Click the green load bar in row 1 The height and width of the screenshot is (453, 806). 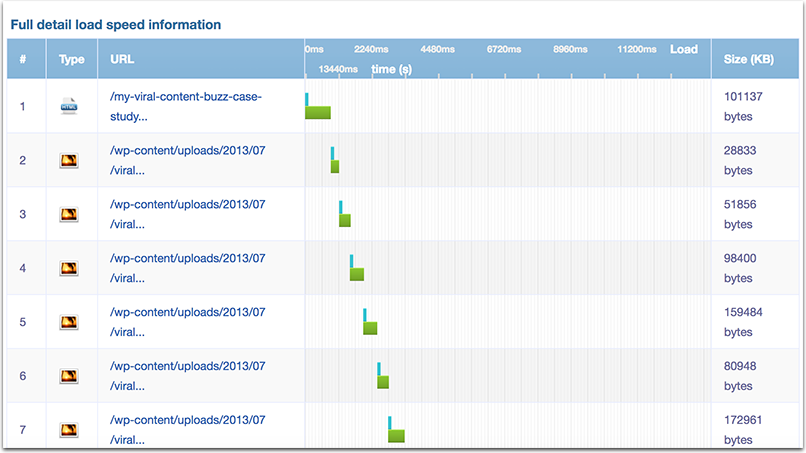click(x=318, y=113)
